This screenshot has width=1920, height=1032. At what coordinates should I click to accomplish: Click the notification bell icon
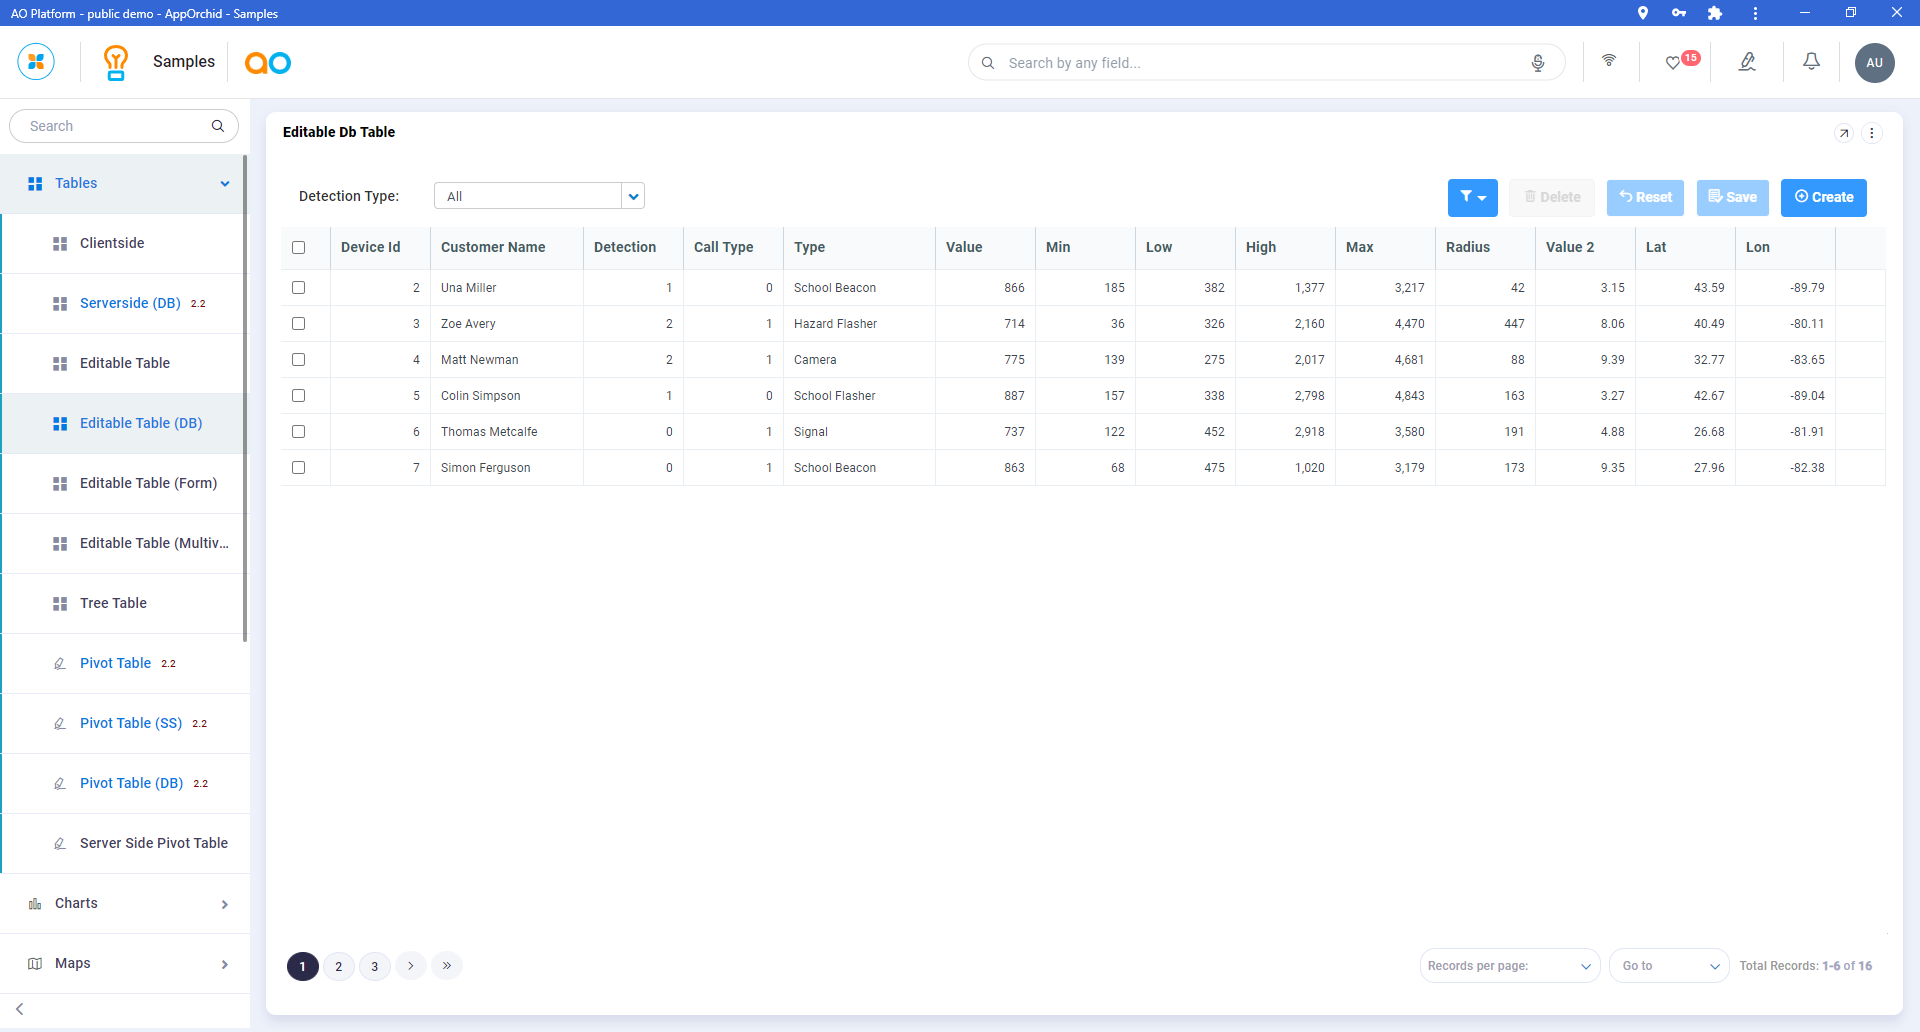tap(1811, 62)
